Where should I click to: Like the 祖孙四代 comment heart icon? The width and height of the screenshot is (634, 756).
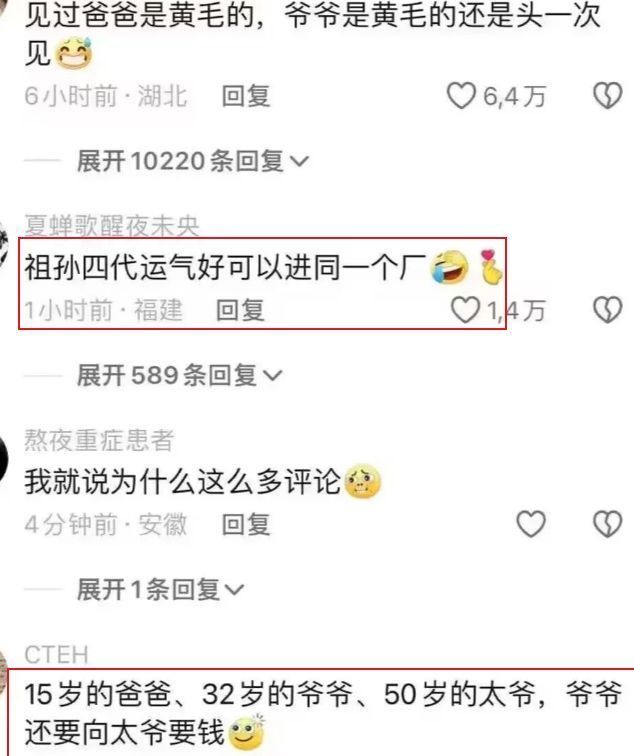[x=465, y=310]
